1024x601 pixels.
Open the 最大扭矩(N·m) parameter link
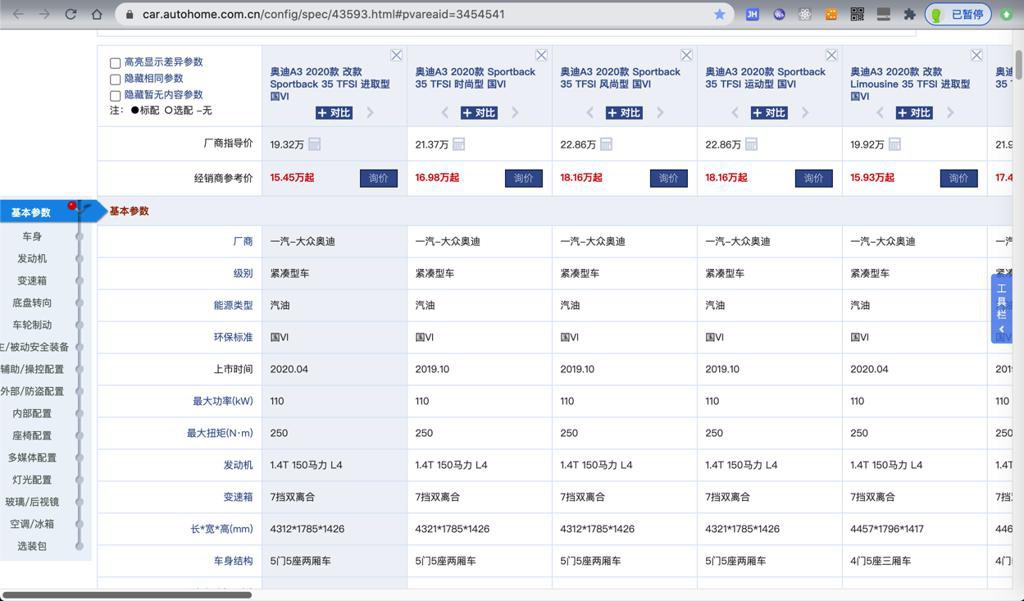click(220, 433)
